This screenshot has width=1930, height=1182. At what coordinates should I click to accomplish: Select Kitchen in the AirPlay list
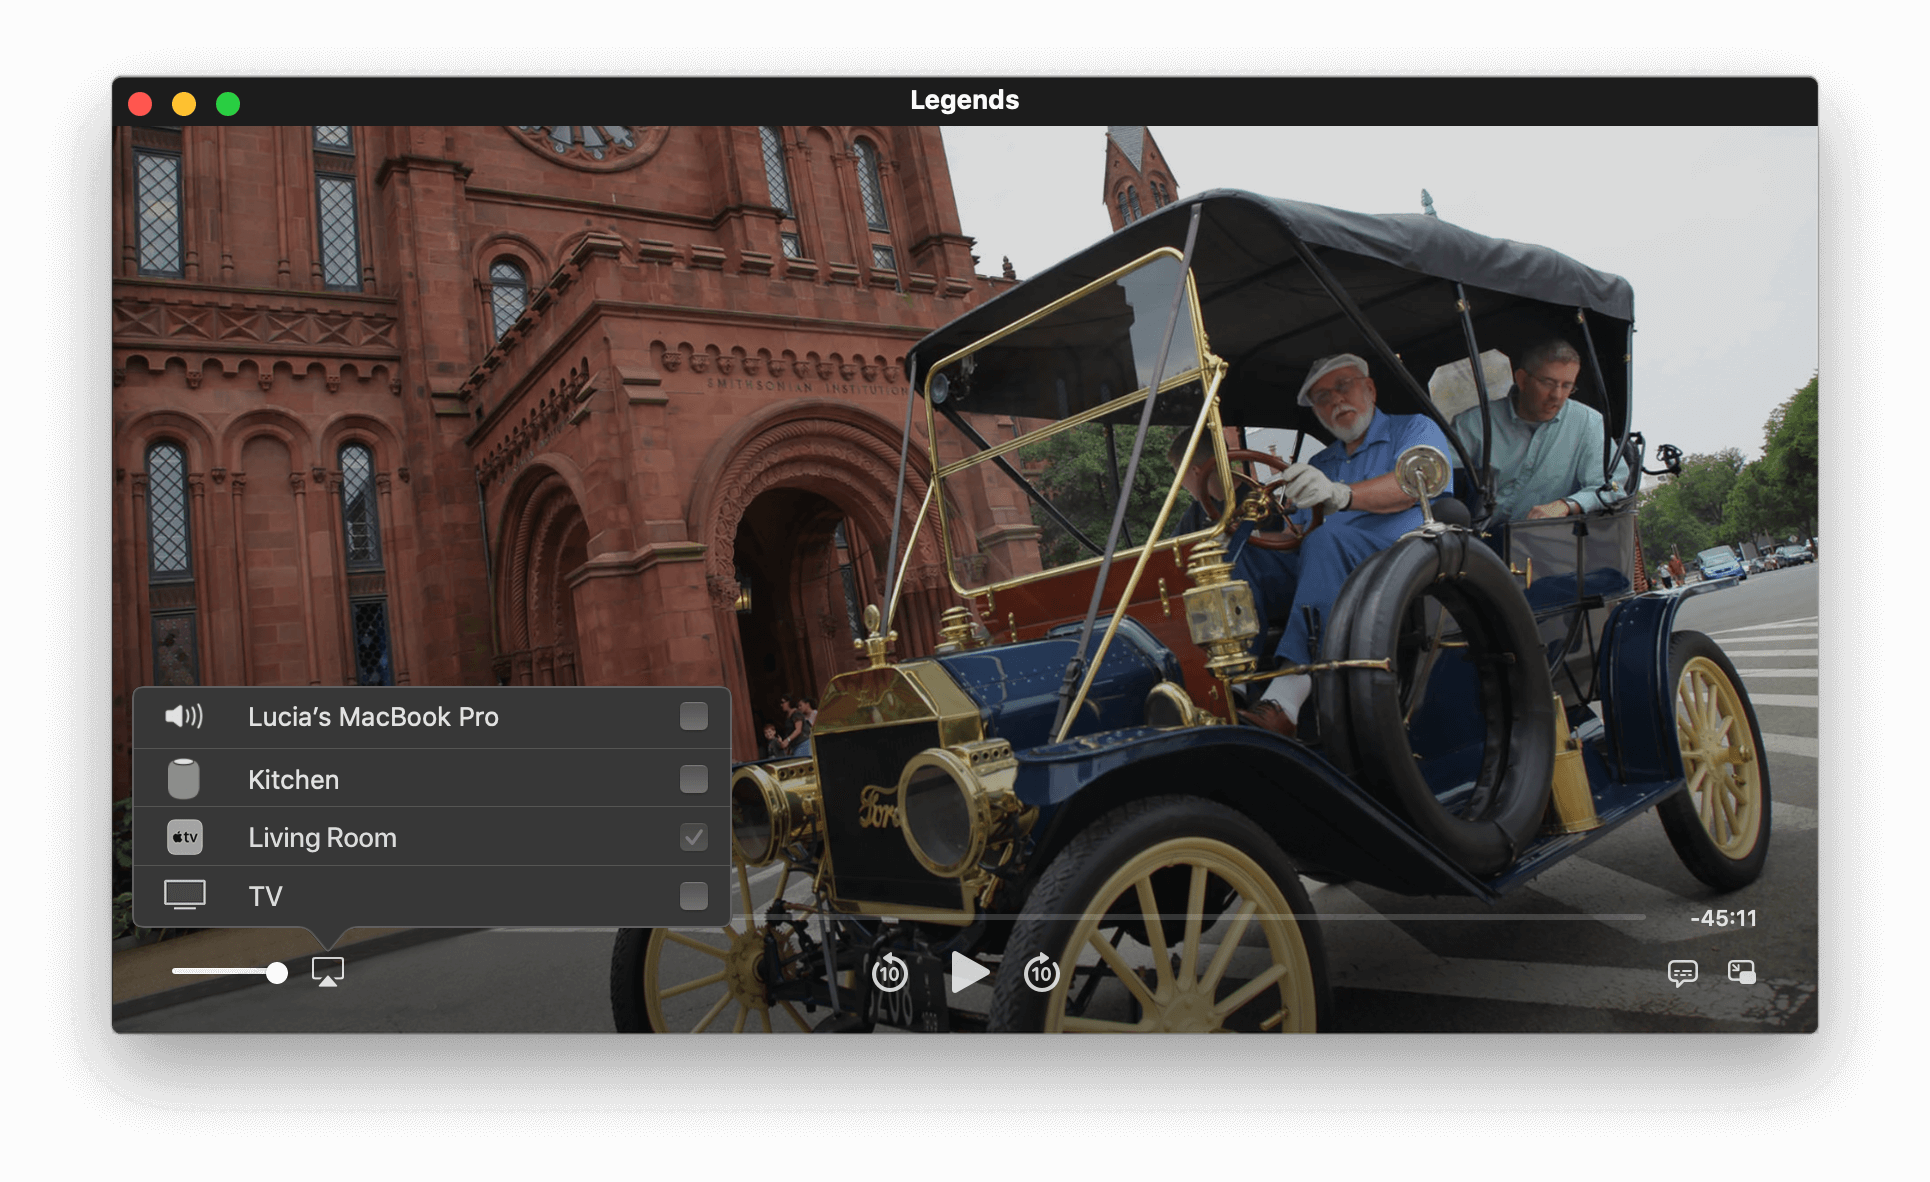point(294,780)
